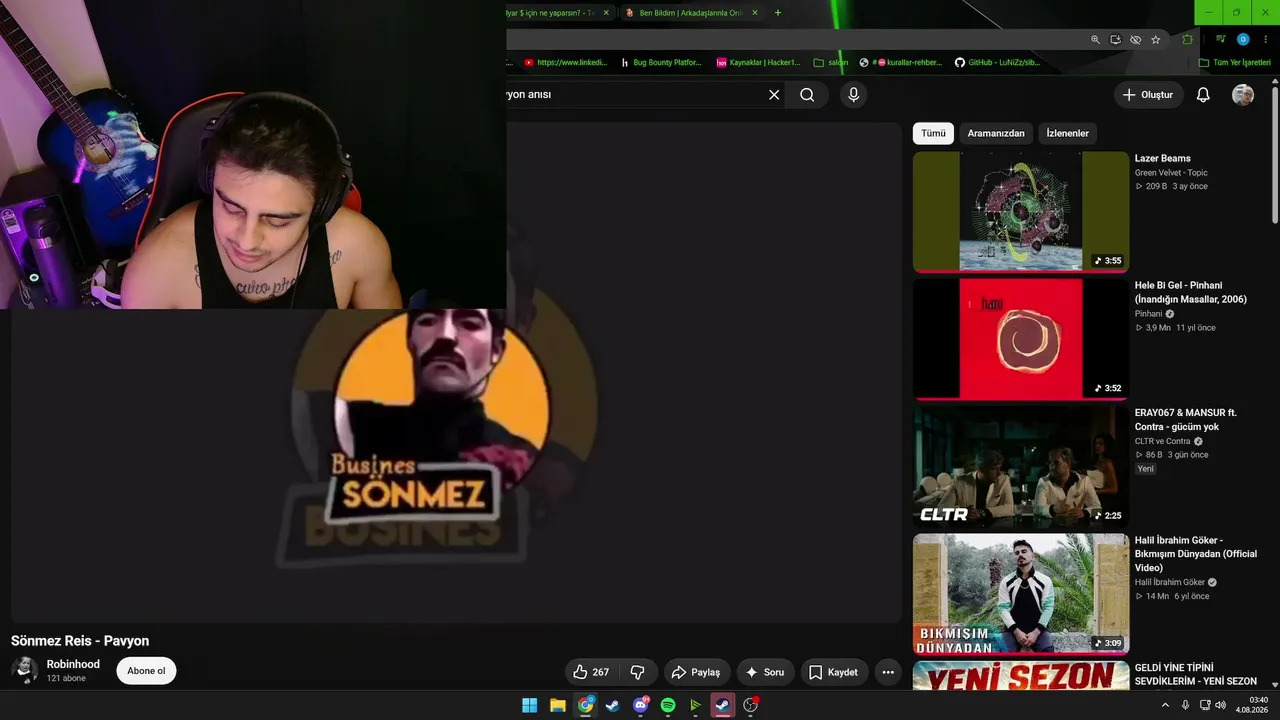Click the volume icon in system tray
This screenshot has width=1280, height=720.
click(x=1220, y=705)
